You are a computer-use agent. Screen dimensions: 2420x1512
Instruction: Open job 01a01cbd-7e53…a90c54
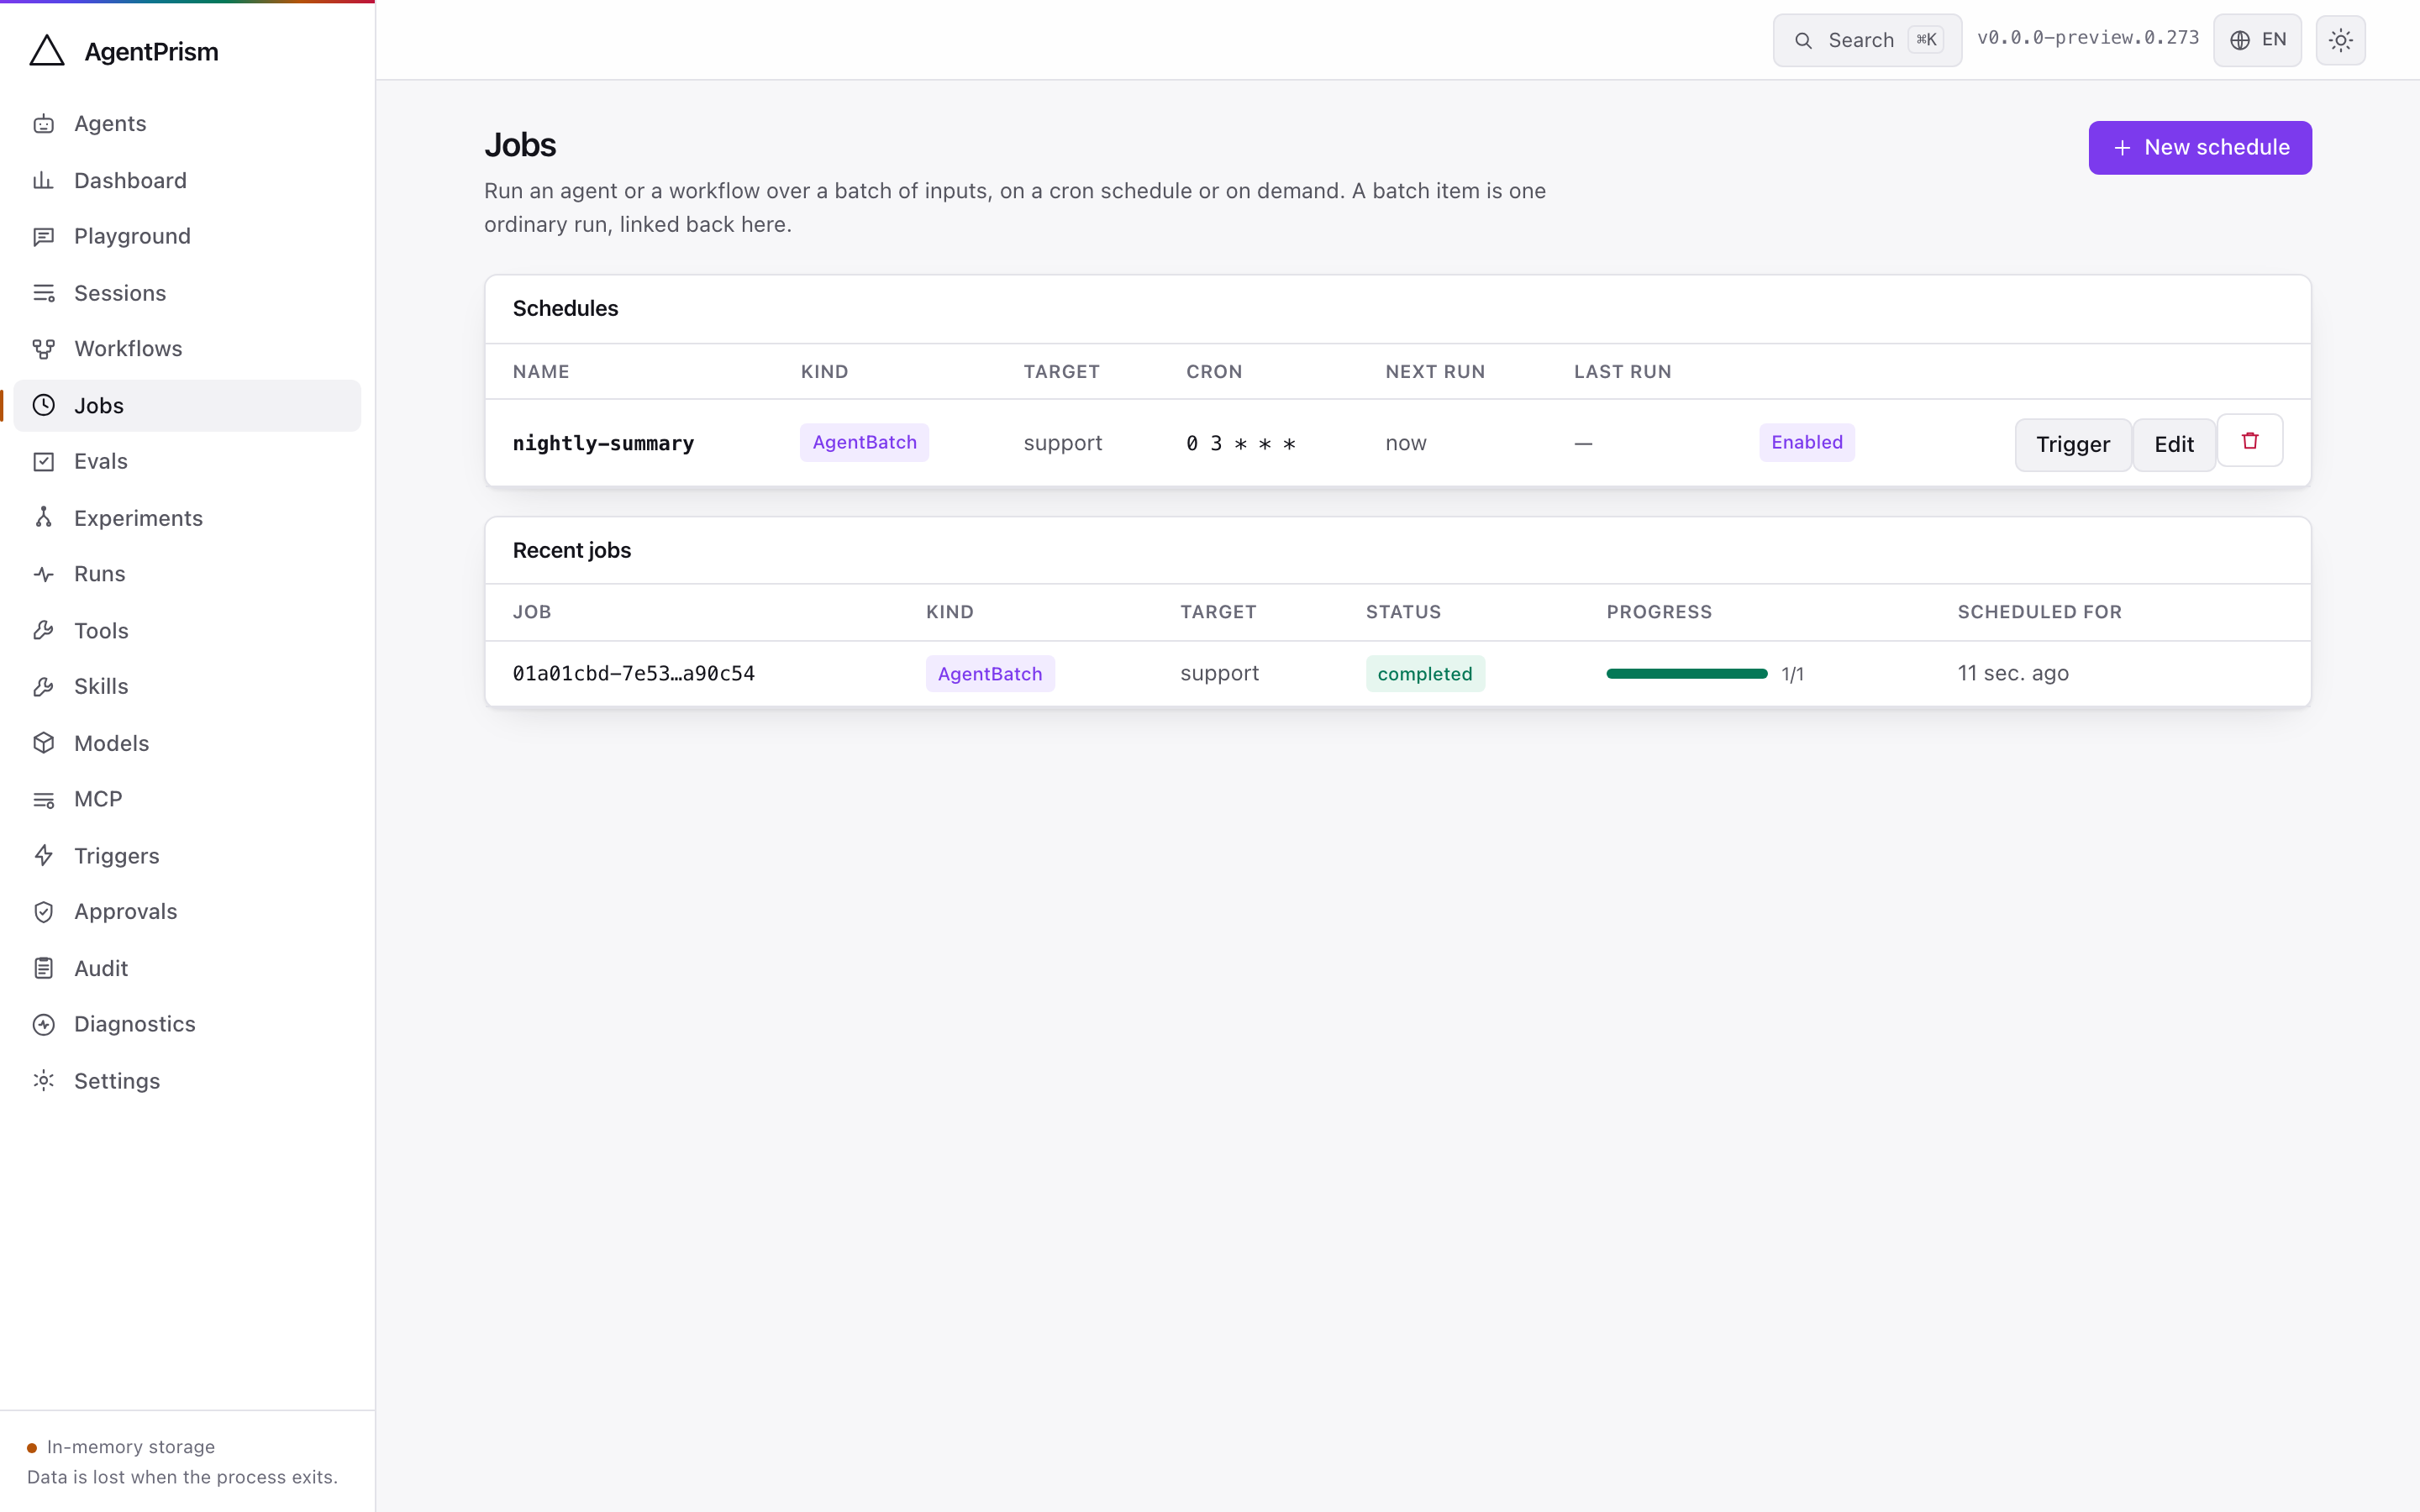tap(634, 673)
